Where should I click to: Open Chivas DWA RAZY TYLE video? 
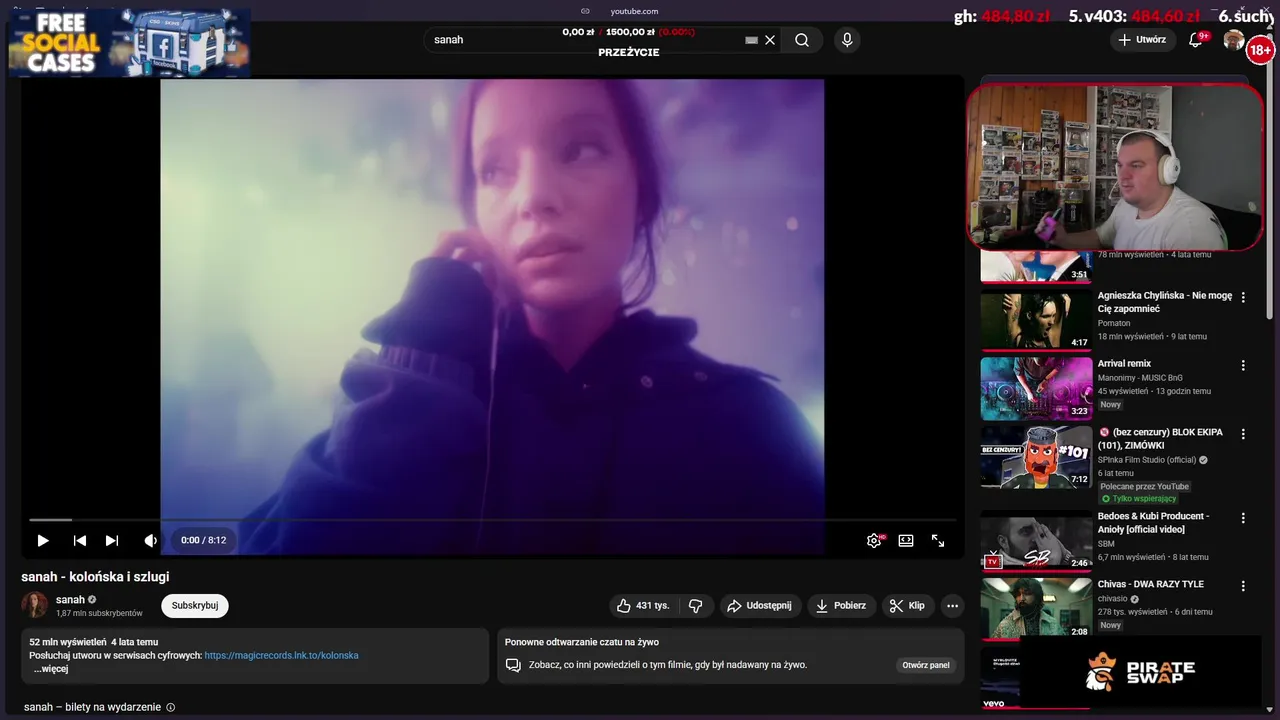pyautogui.click(x=1150, y=584)
